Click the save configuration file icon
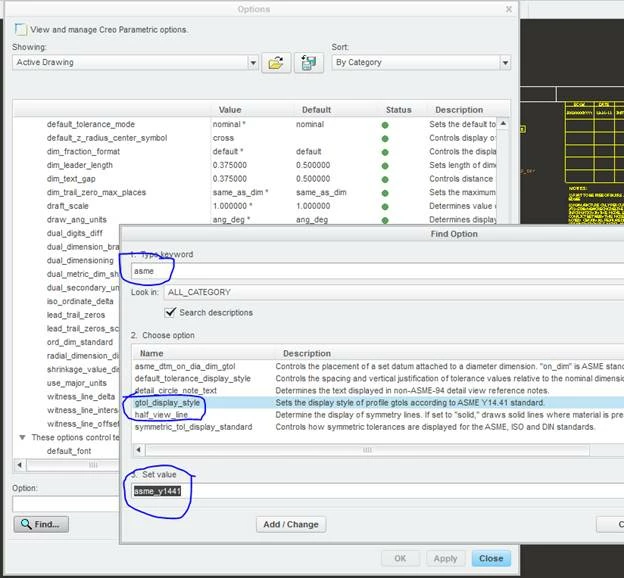This screenshot has height=578, width=624. pos(308,62)
